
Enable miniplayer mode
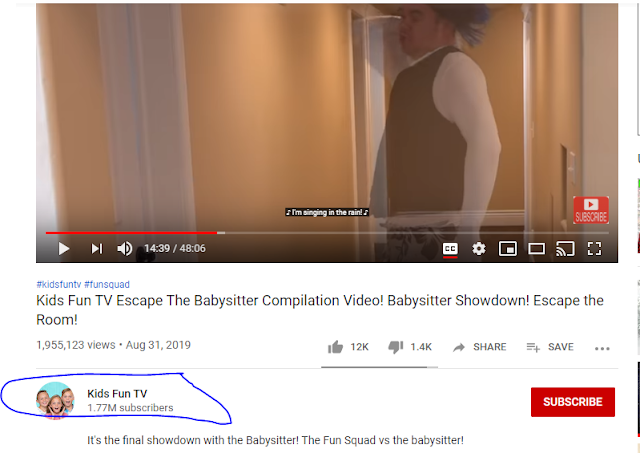point(508,249)
